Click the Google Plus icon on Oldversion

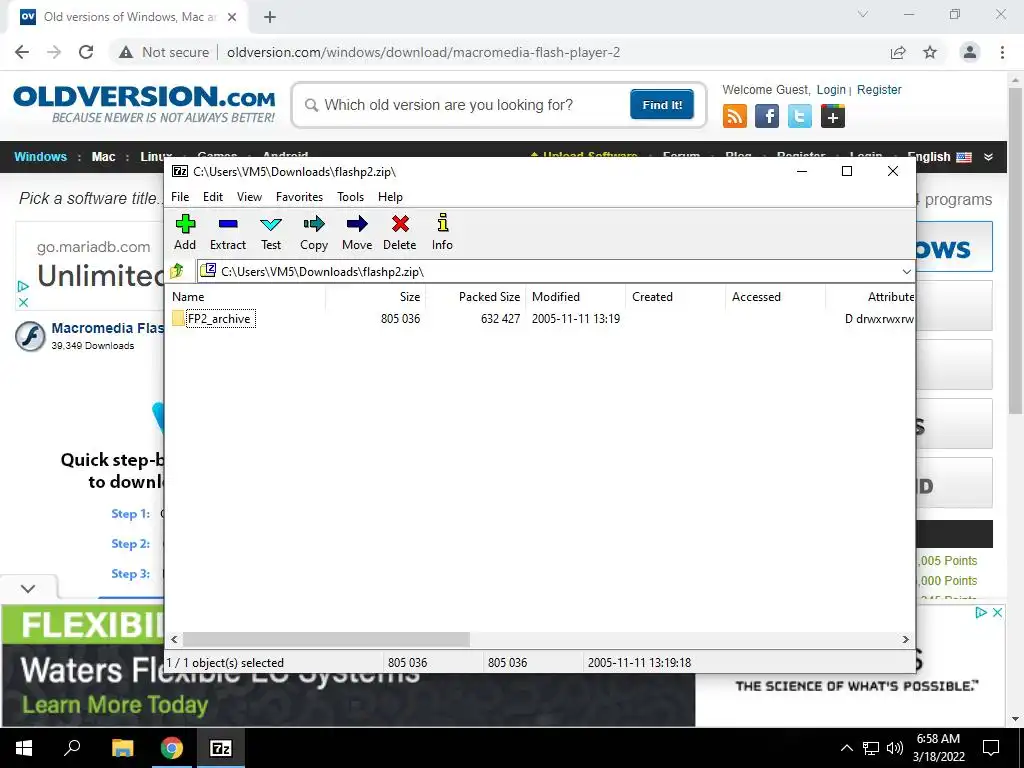[833, 116]
